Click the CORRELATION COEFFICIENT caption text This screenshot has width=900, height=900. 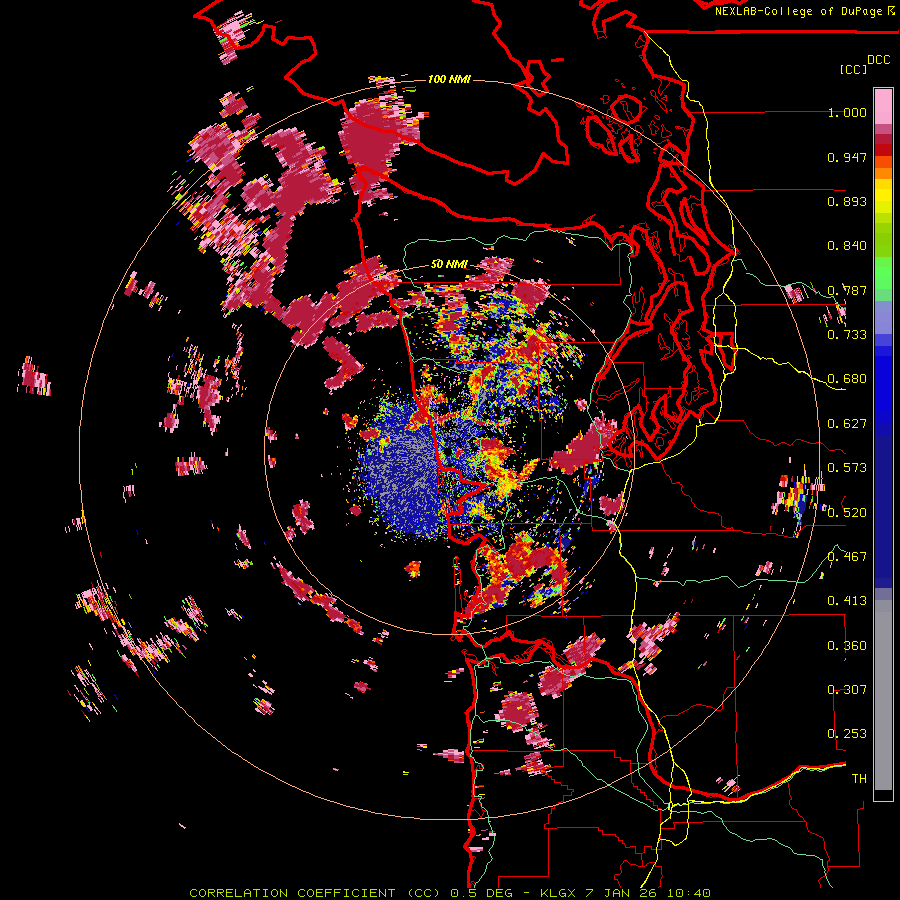292,893
